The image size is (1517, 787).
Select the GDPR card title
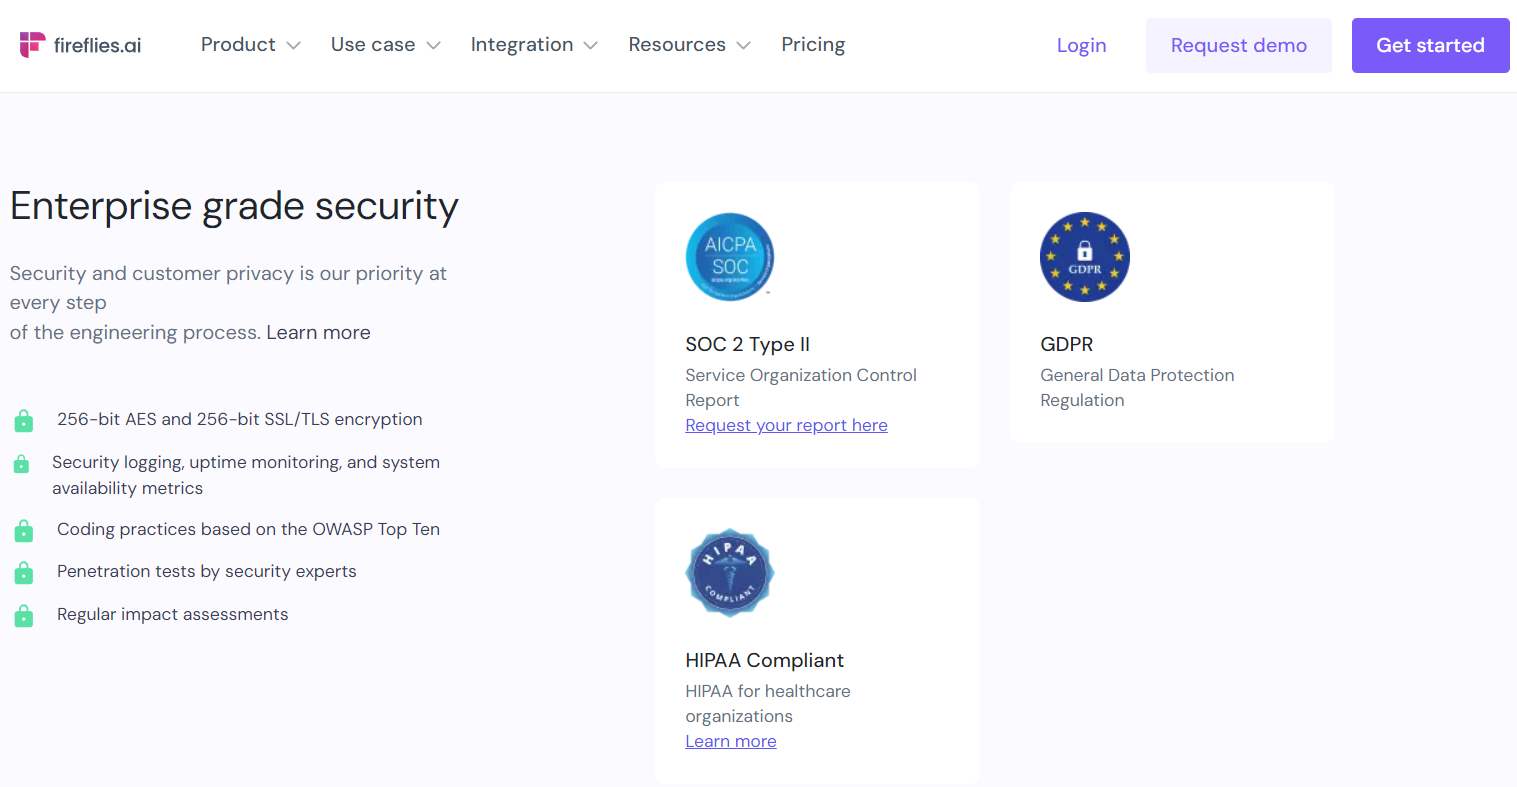(1066, 344)
